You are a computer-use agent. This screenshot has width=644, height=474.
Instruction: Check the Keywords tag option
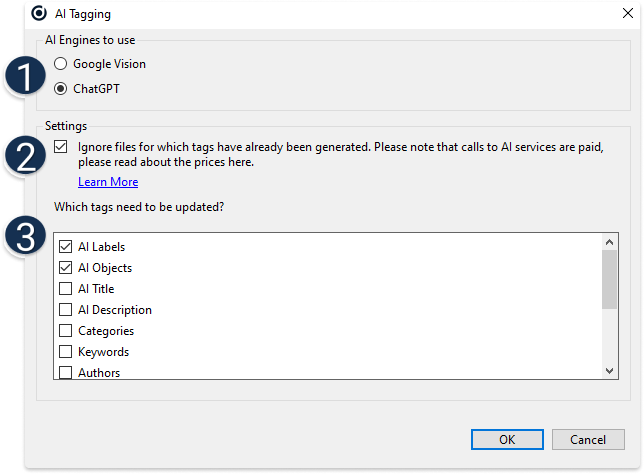pos(66,352)
